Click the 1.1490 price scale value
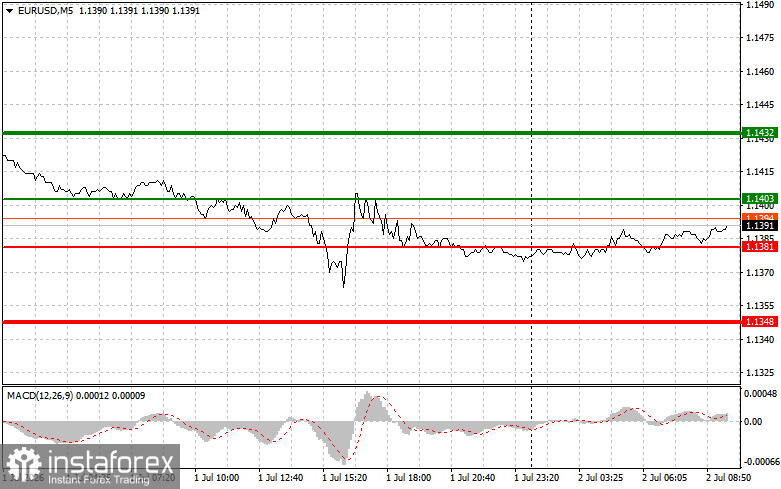The height and width of the screenshot is (489, 781). (760, 5)
